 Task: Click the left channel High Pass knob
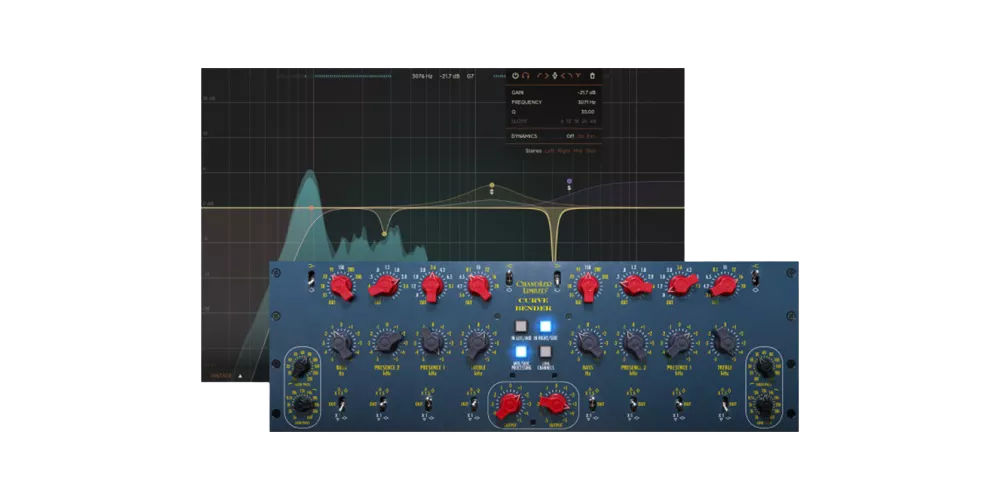(x=301, y=368)
